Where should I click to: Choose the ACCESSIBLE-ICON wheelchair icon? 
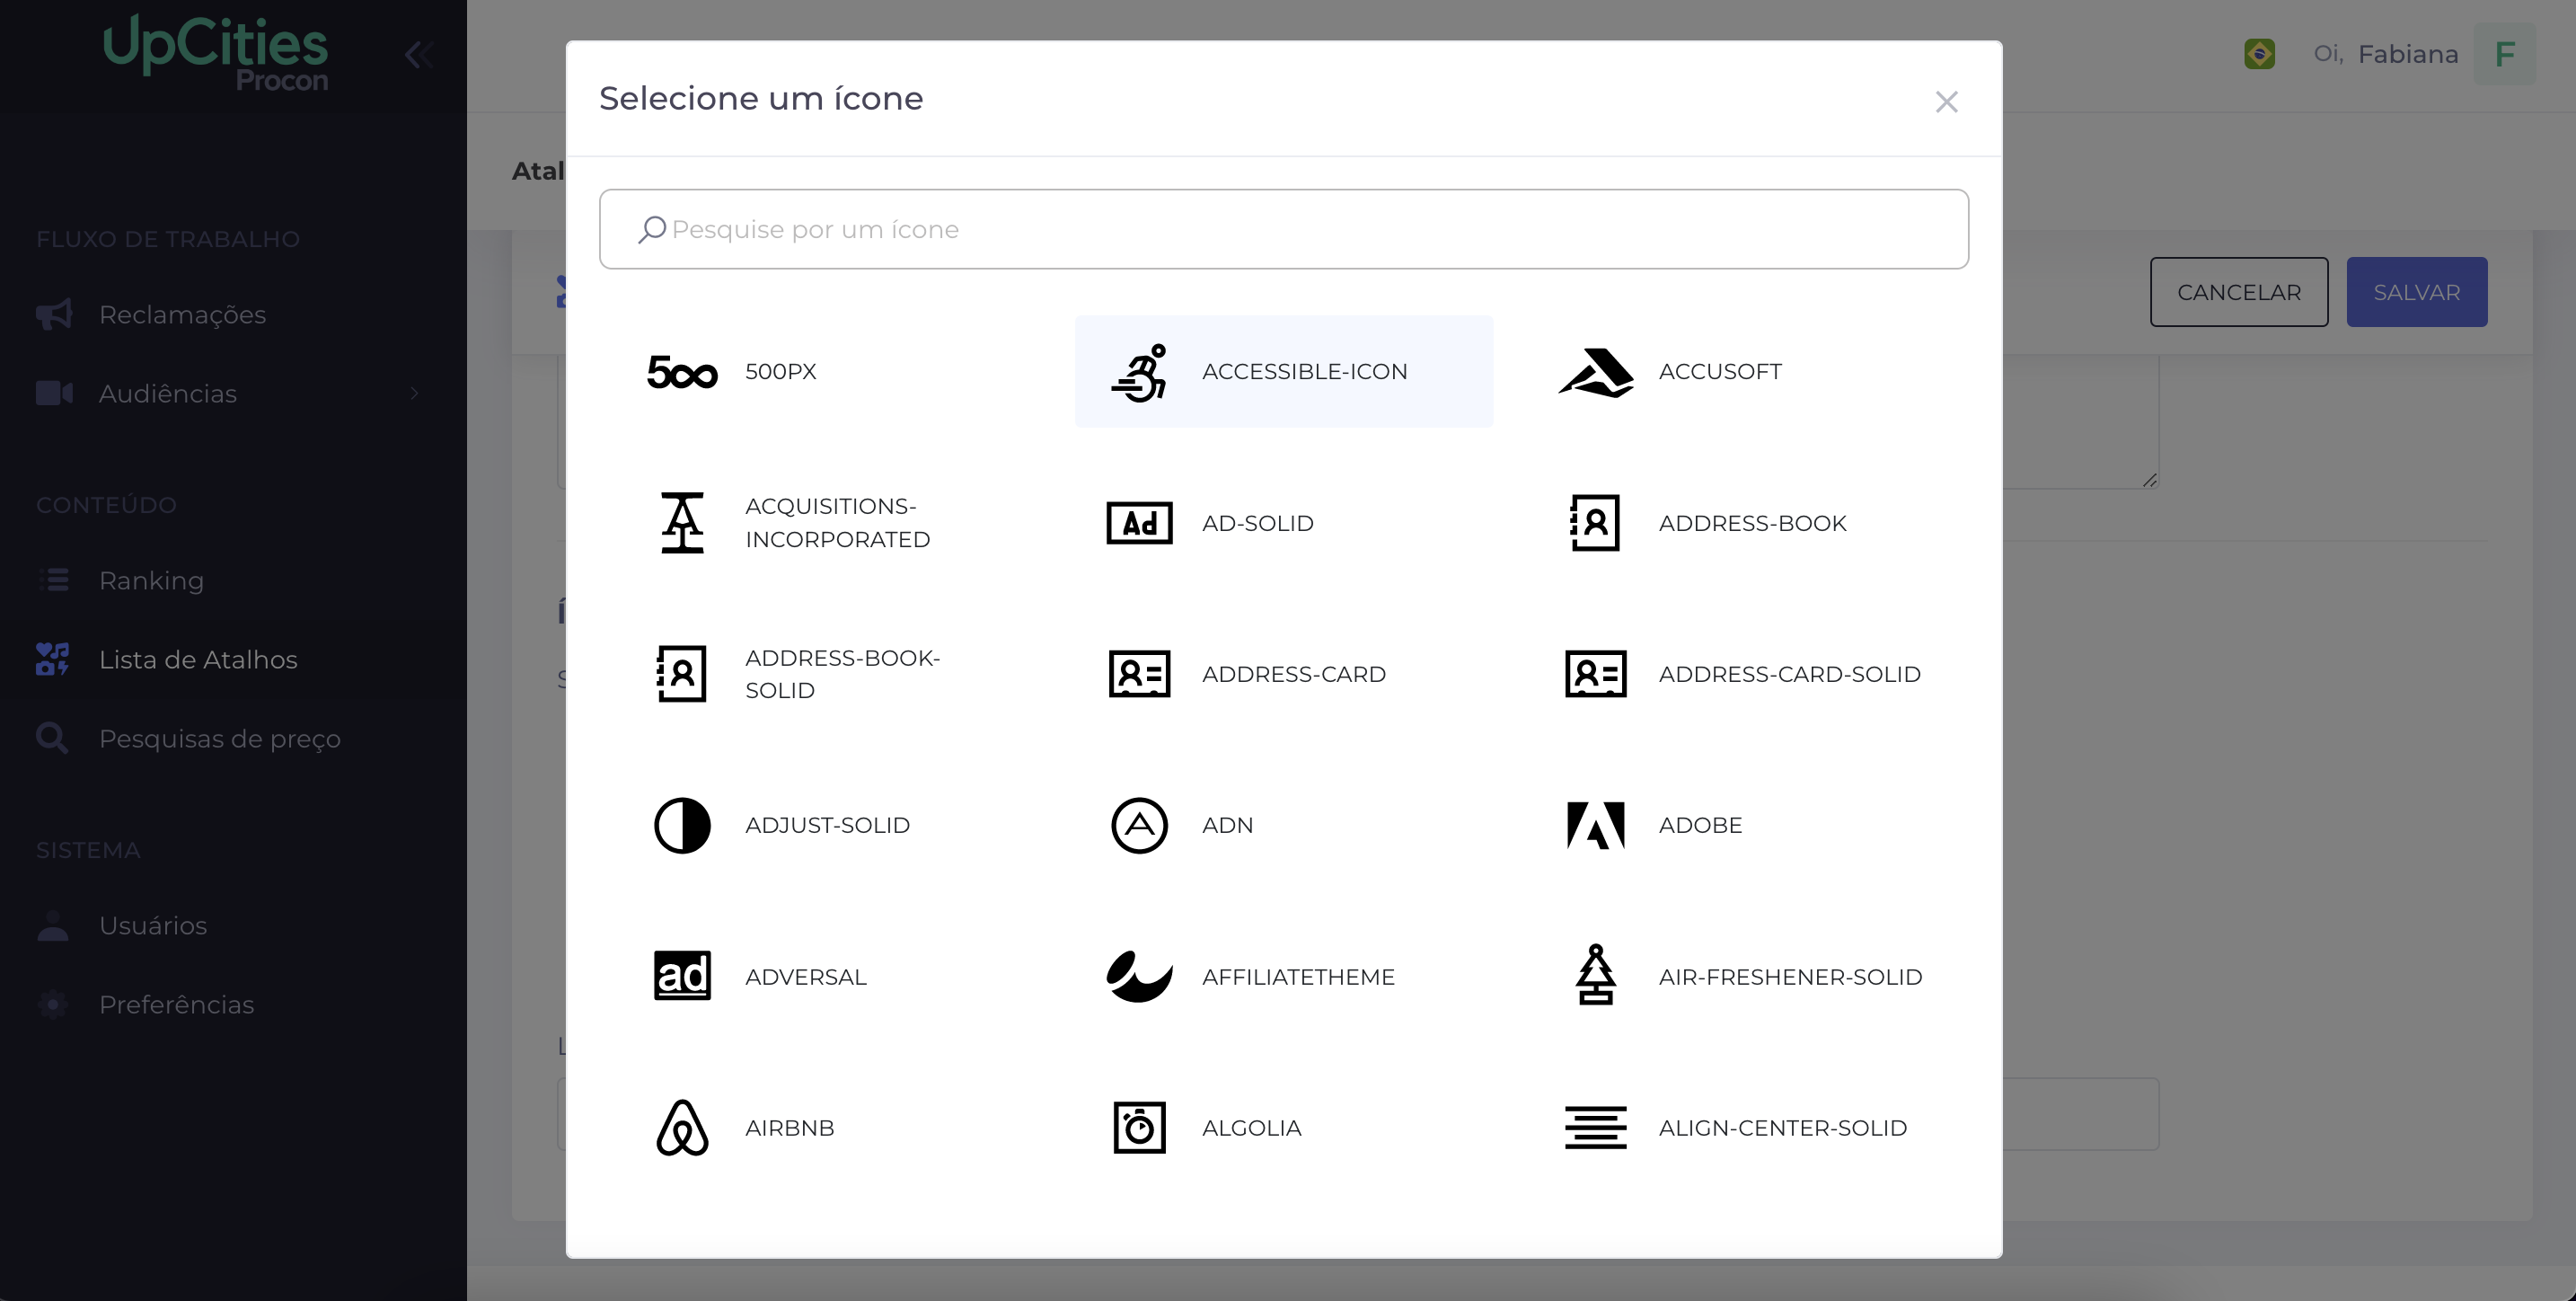click(x=1139, y=372)
